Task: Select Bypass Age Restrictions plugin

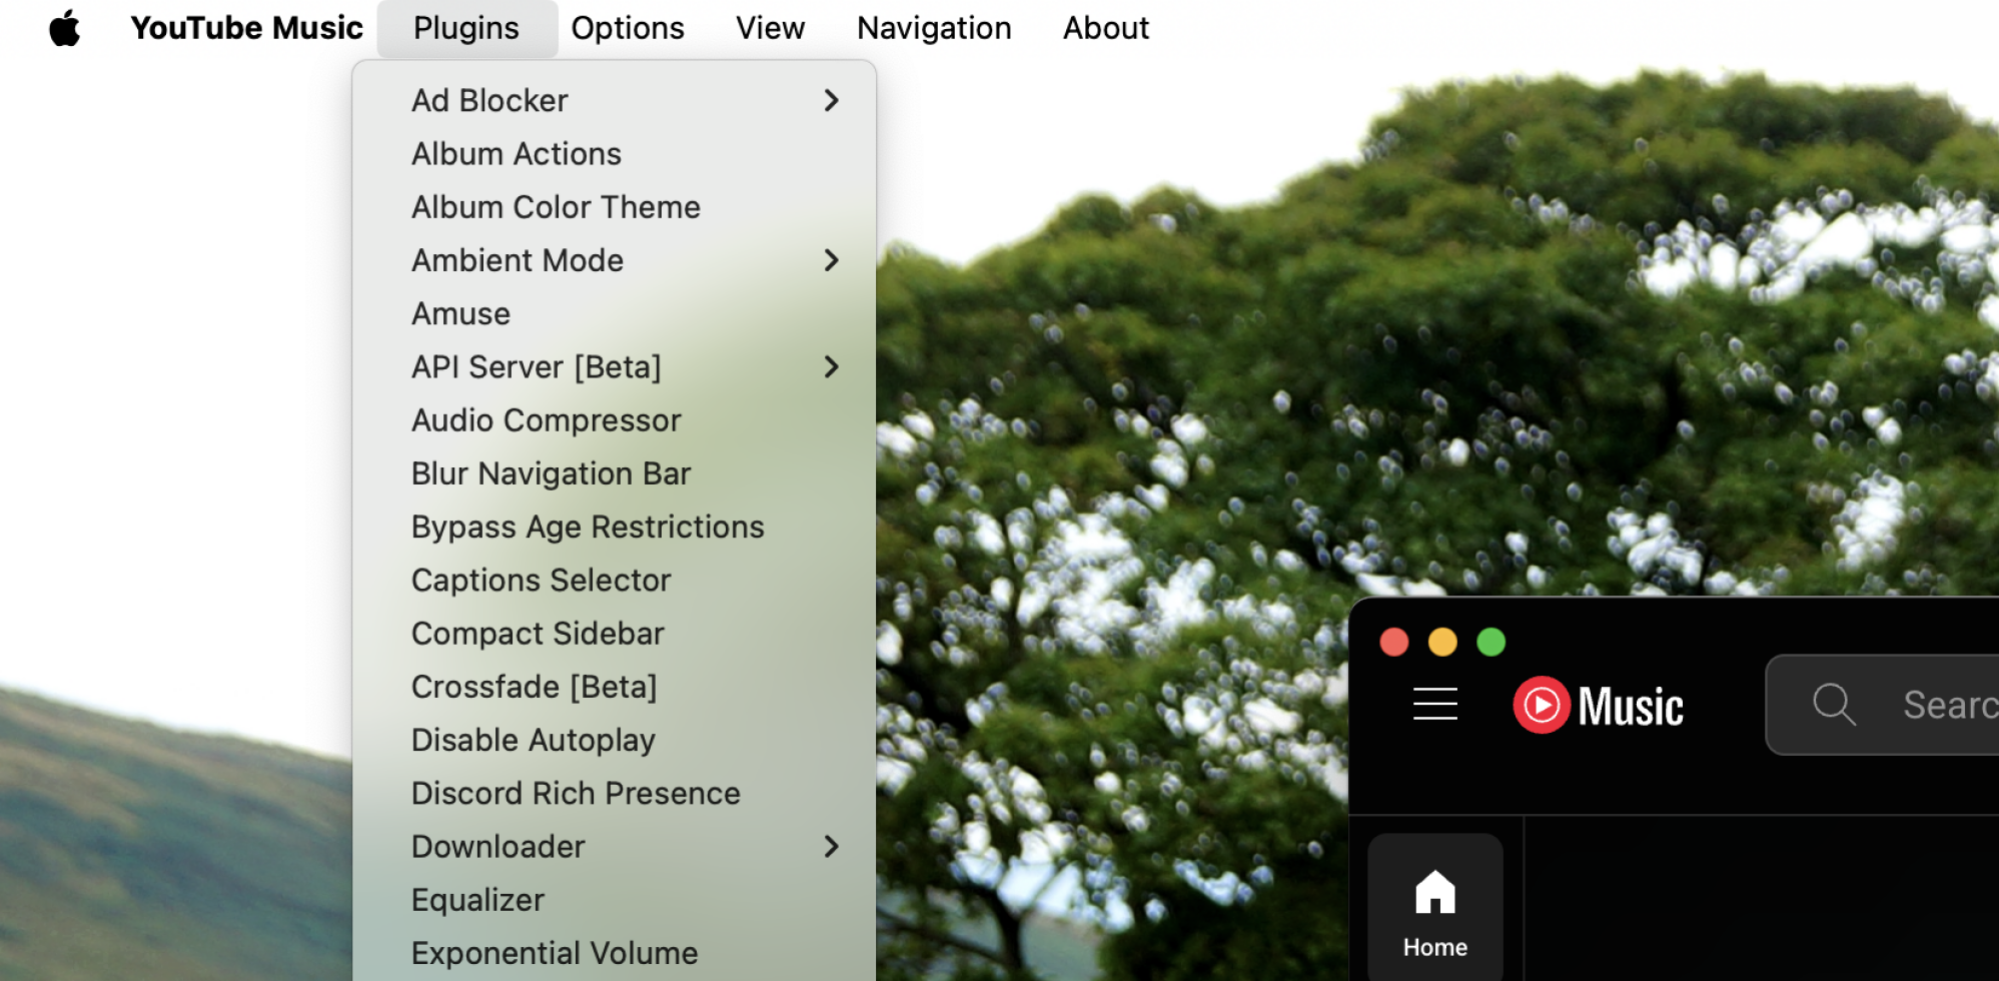Action: pyautogui.click(x=614, y=527)
